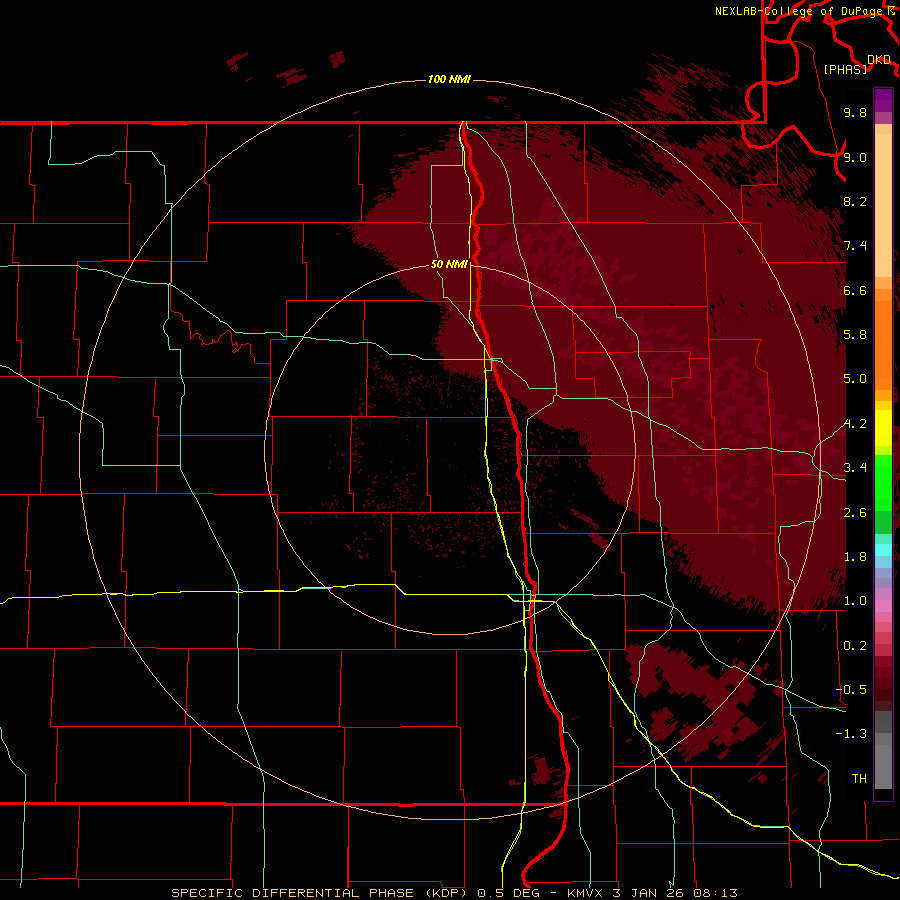Screen dimensions: 900x900
Task: Click the 1.0 value on the color scale
Action: click(855, 601)
